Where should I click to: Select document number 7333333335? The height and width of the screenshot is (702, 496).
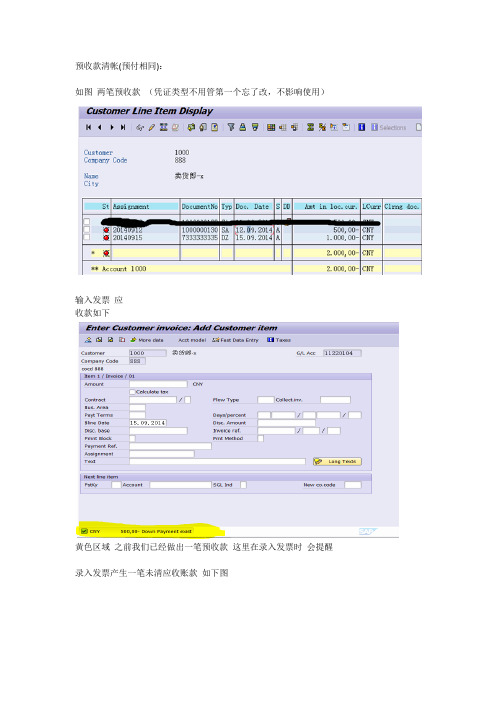point(200,238)
